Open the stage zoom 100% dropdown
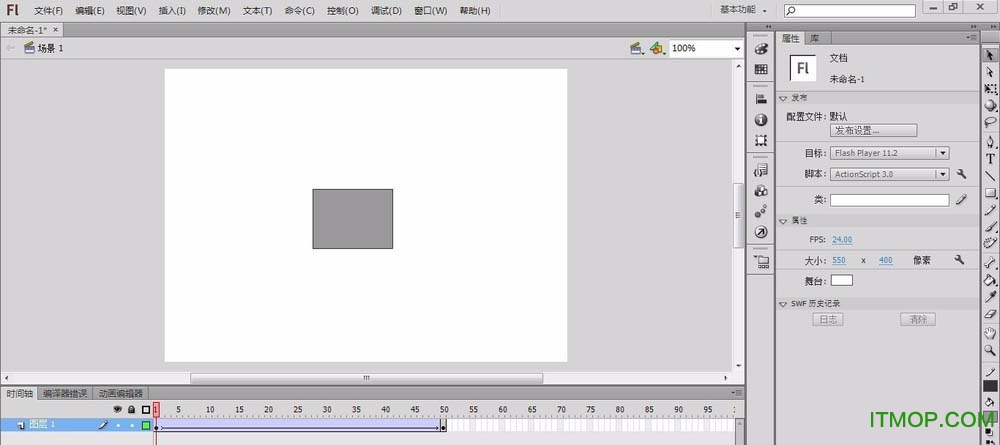Image resolution: width=1000 pixels, height=445 pixels. click(737, 48)
